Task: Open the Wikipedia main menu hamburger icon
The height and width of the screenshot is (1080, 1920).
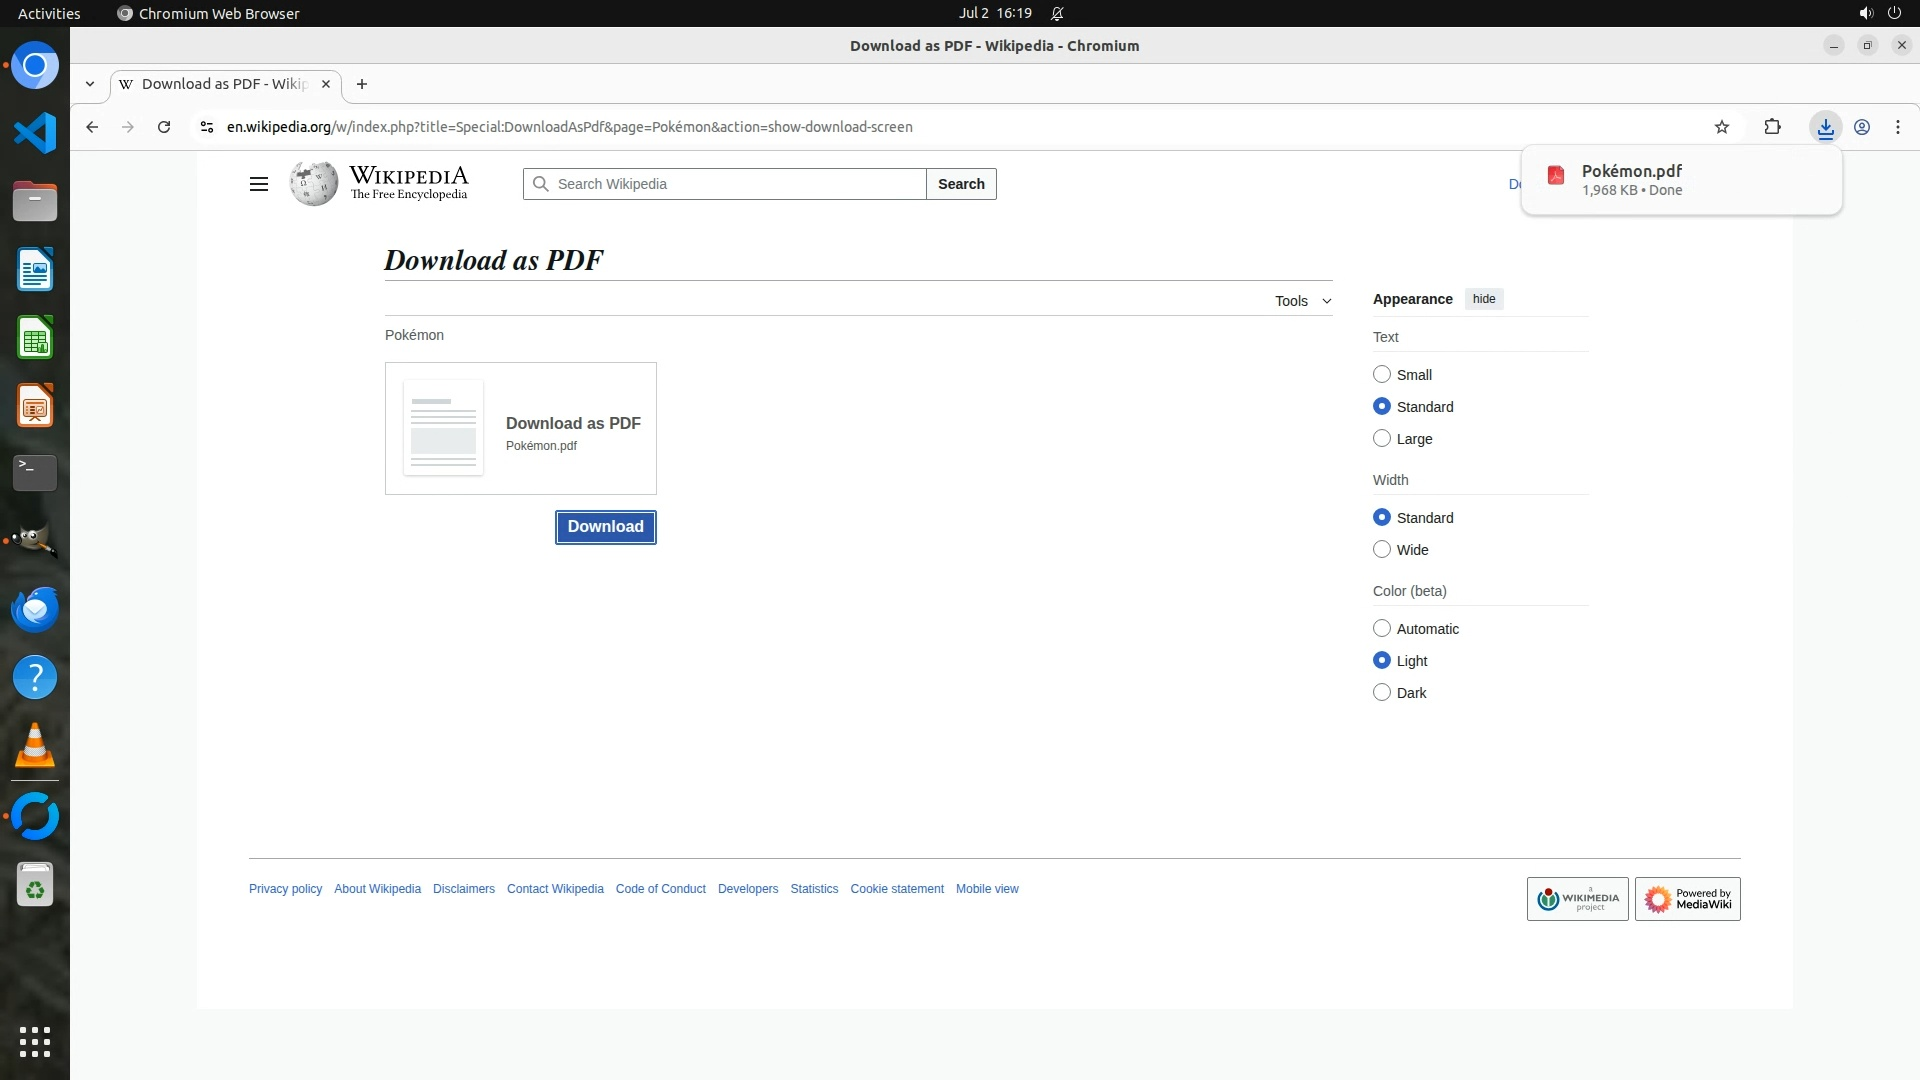Action: (258, 184)
